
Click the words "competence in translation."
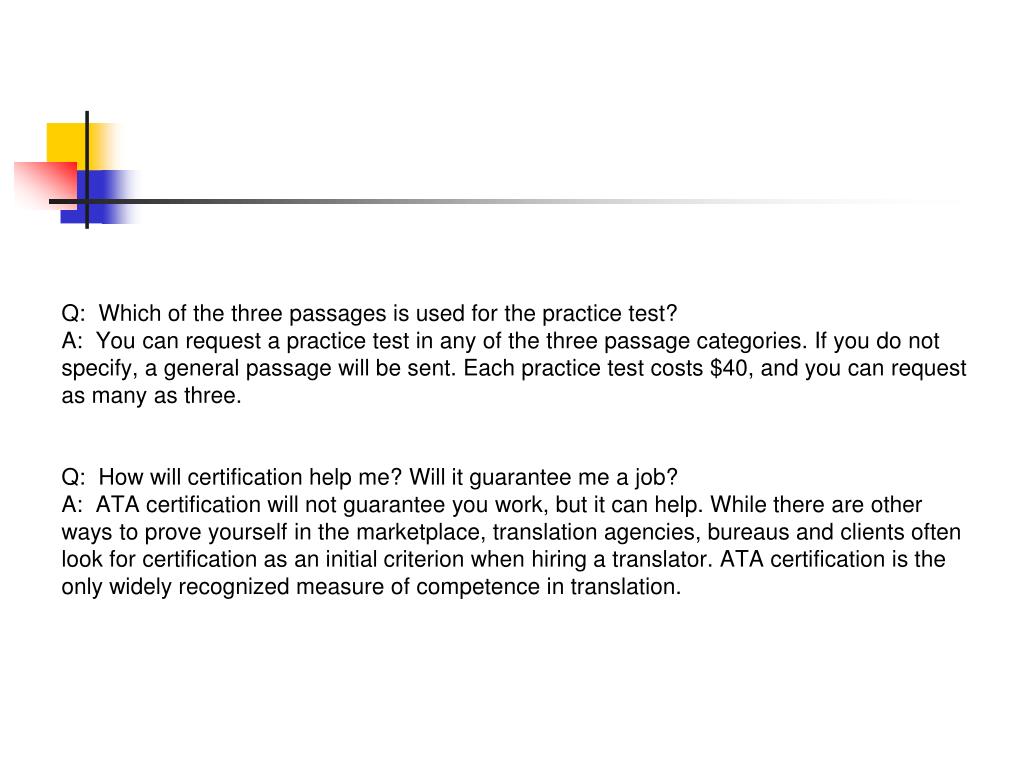(549, 587)
